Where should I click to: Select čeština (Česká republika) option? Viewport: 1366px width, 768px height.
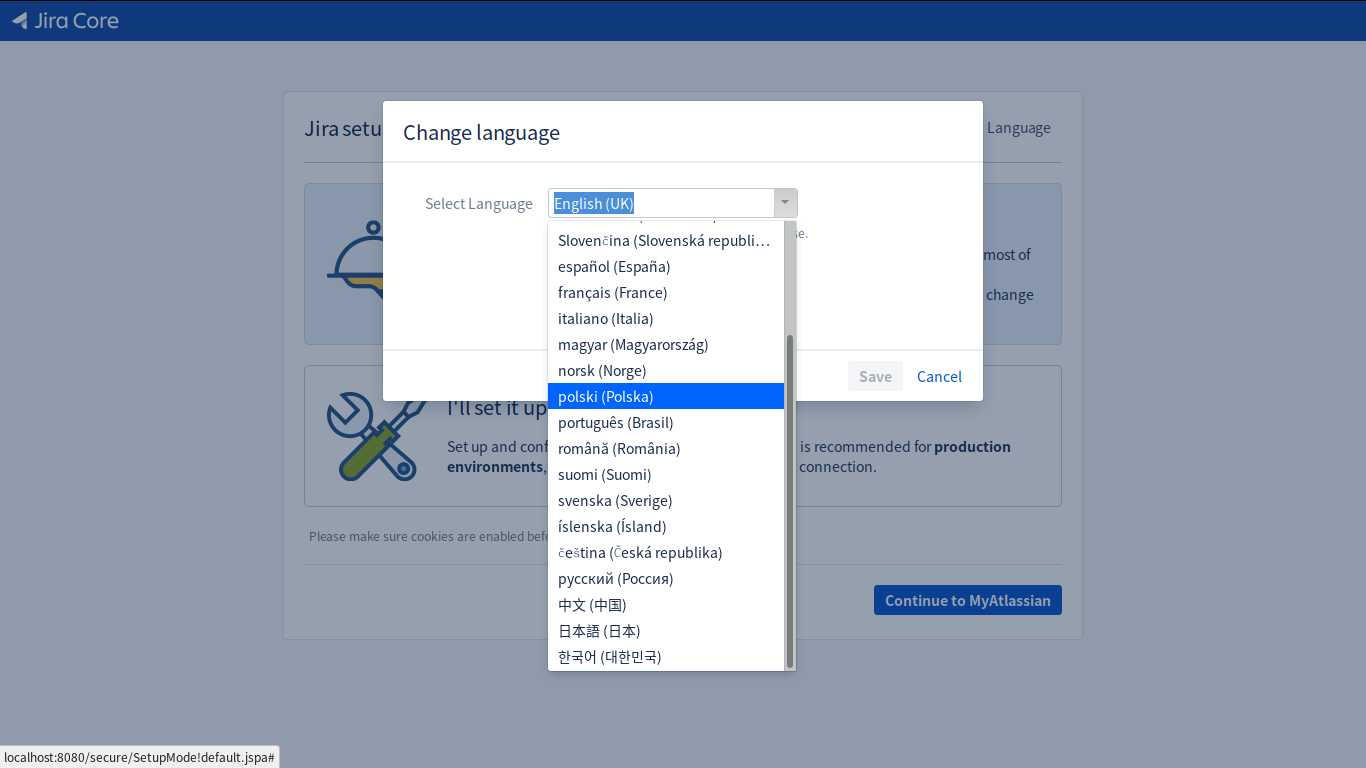[666, 552]
